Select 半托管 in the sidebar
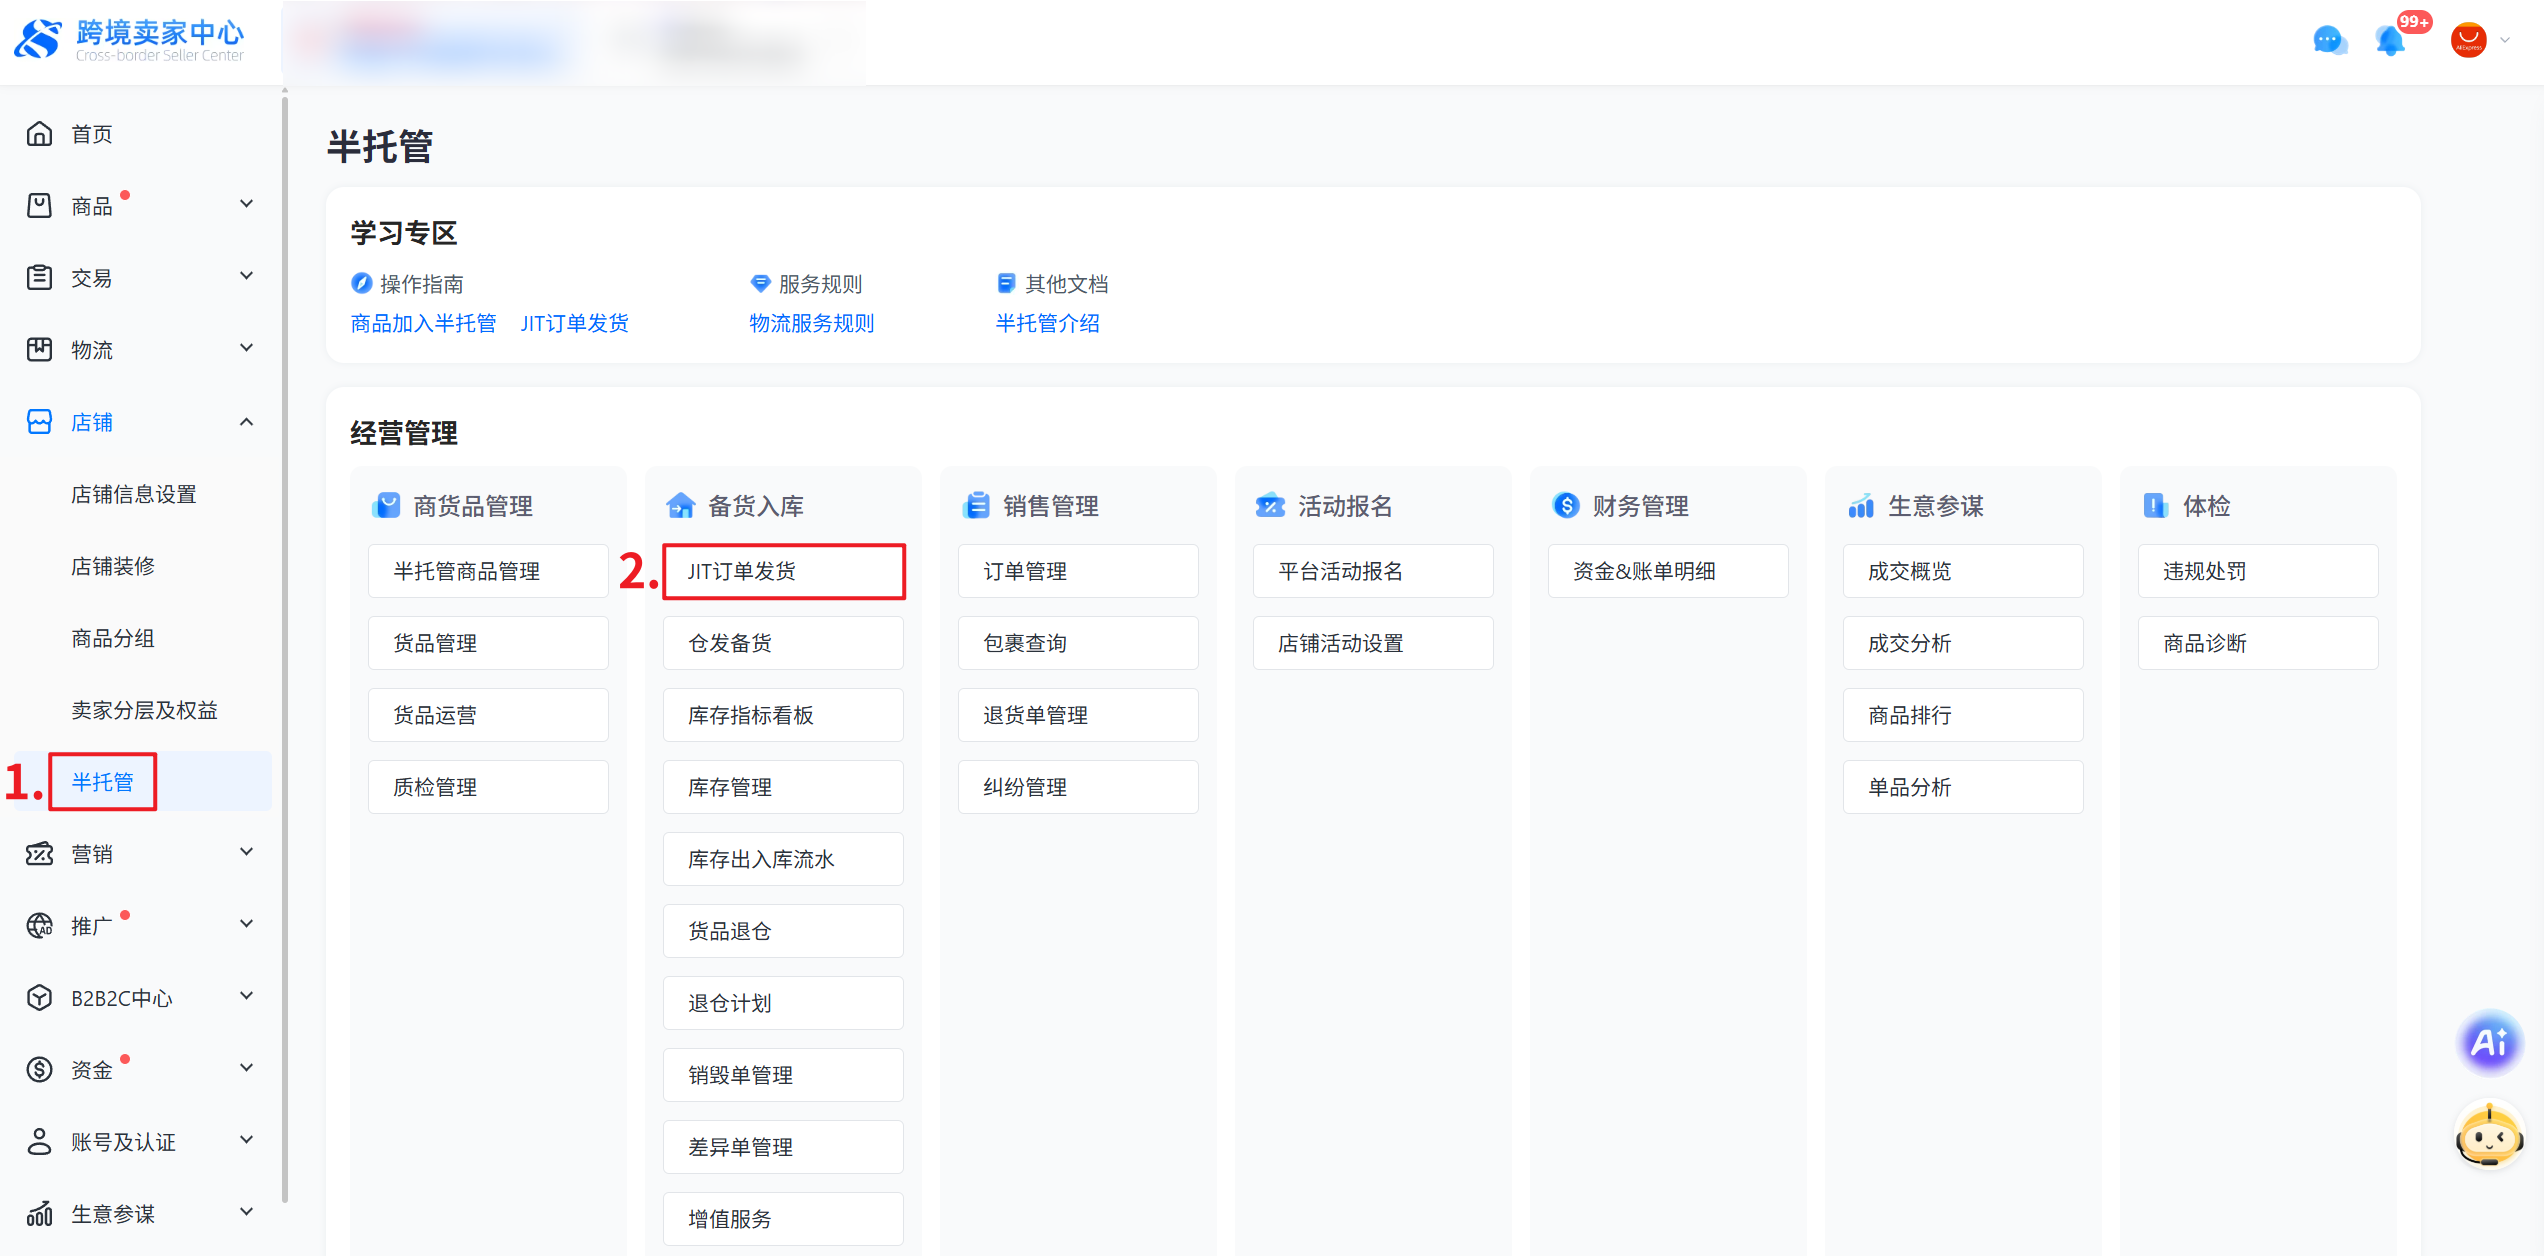Image resolution: width=2544 pixels, height=1256 pixels. 102,782
